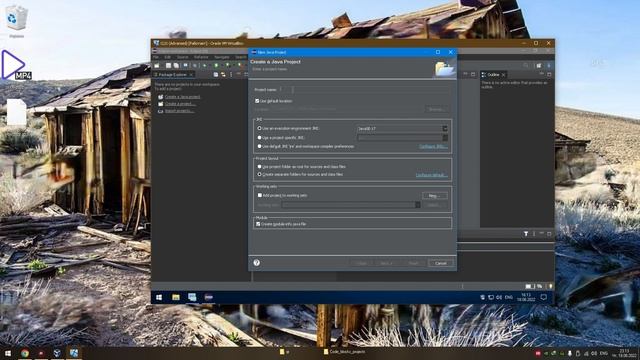
Task: Close the Outline view tab
Action: click(504, 75)
